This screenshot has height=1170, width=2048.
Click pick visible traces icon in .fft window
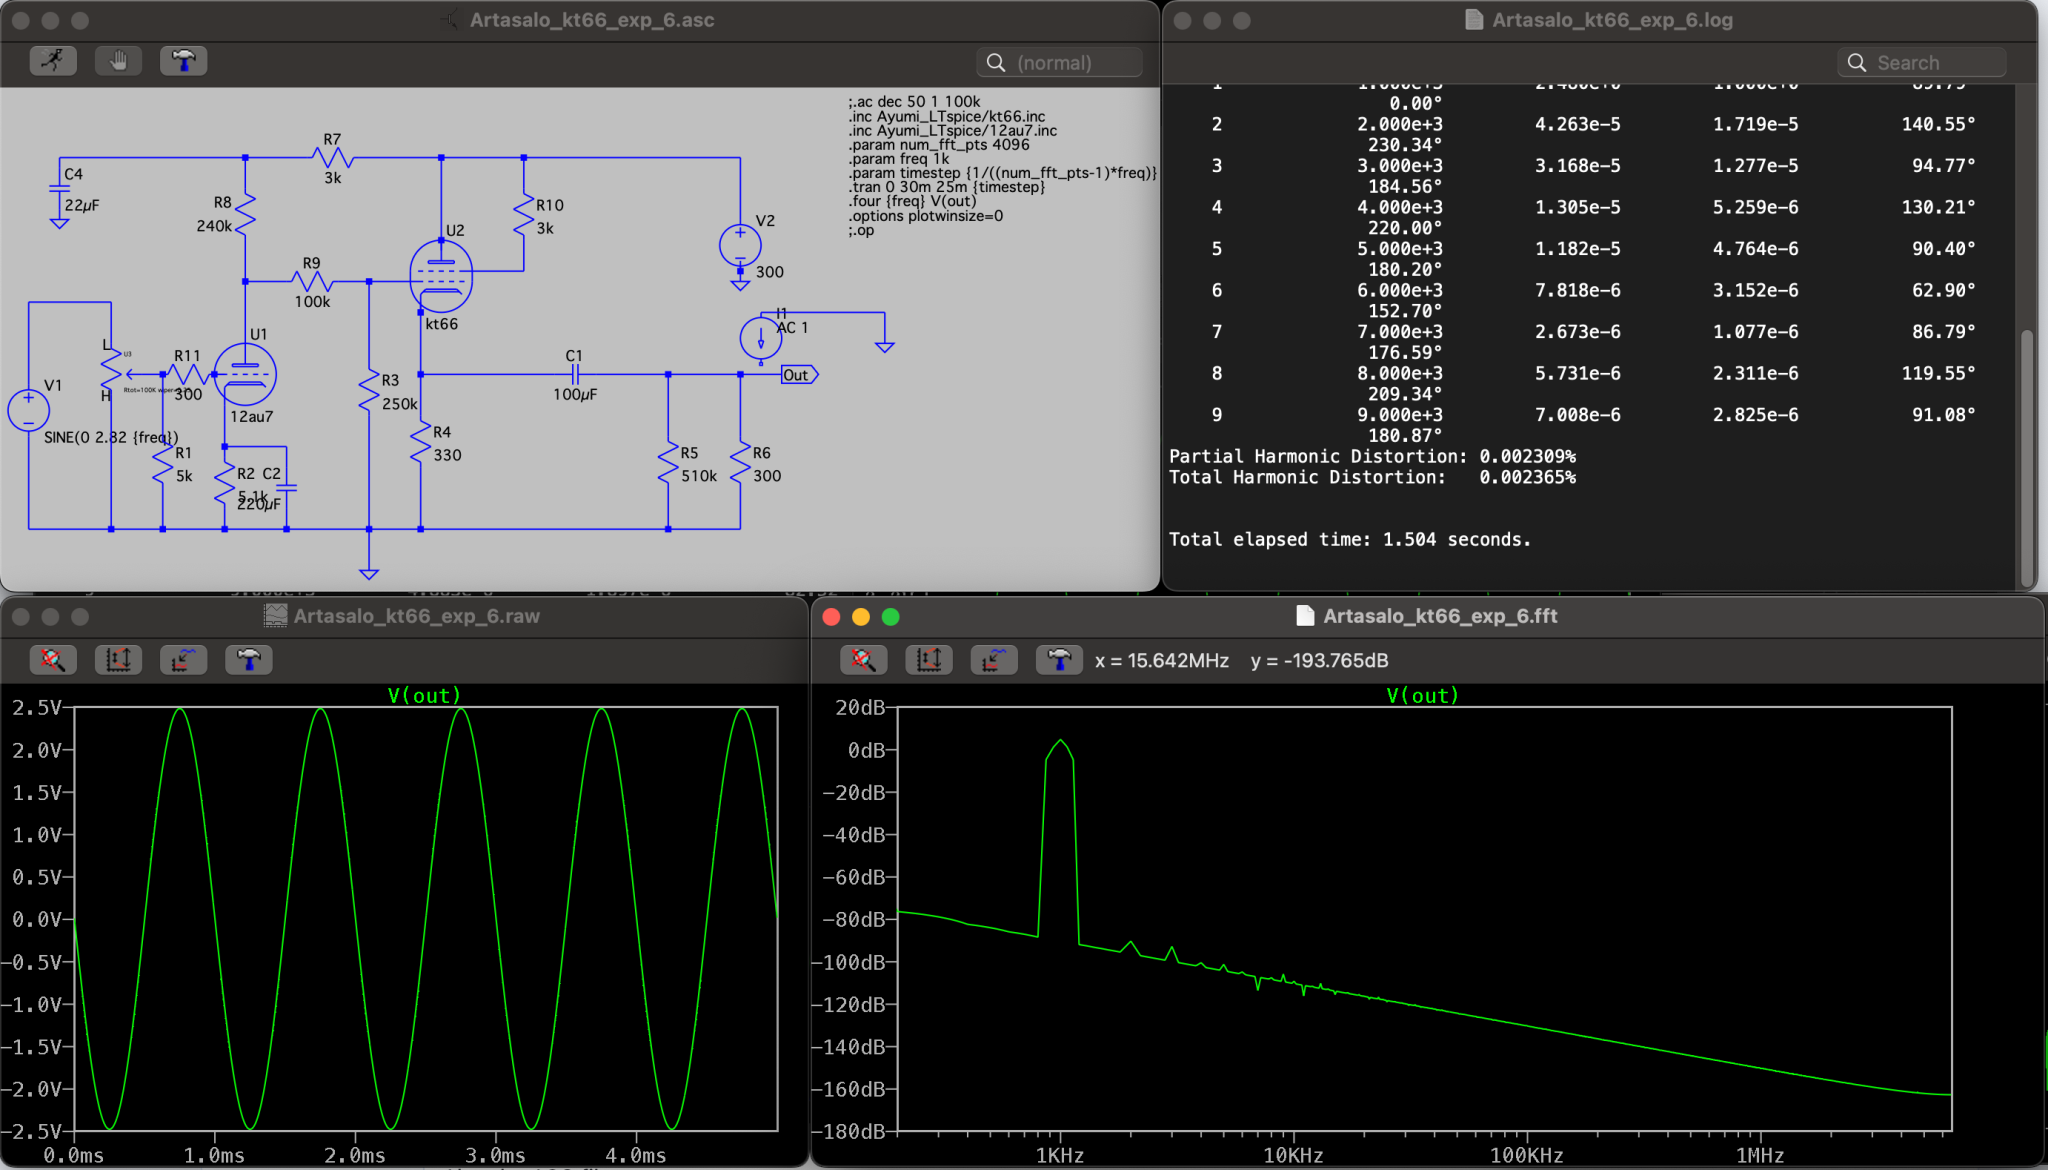(993, 660)
